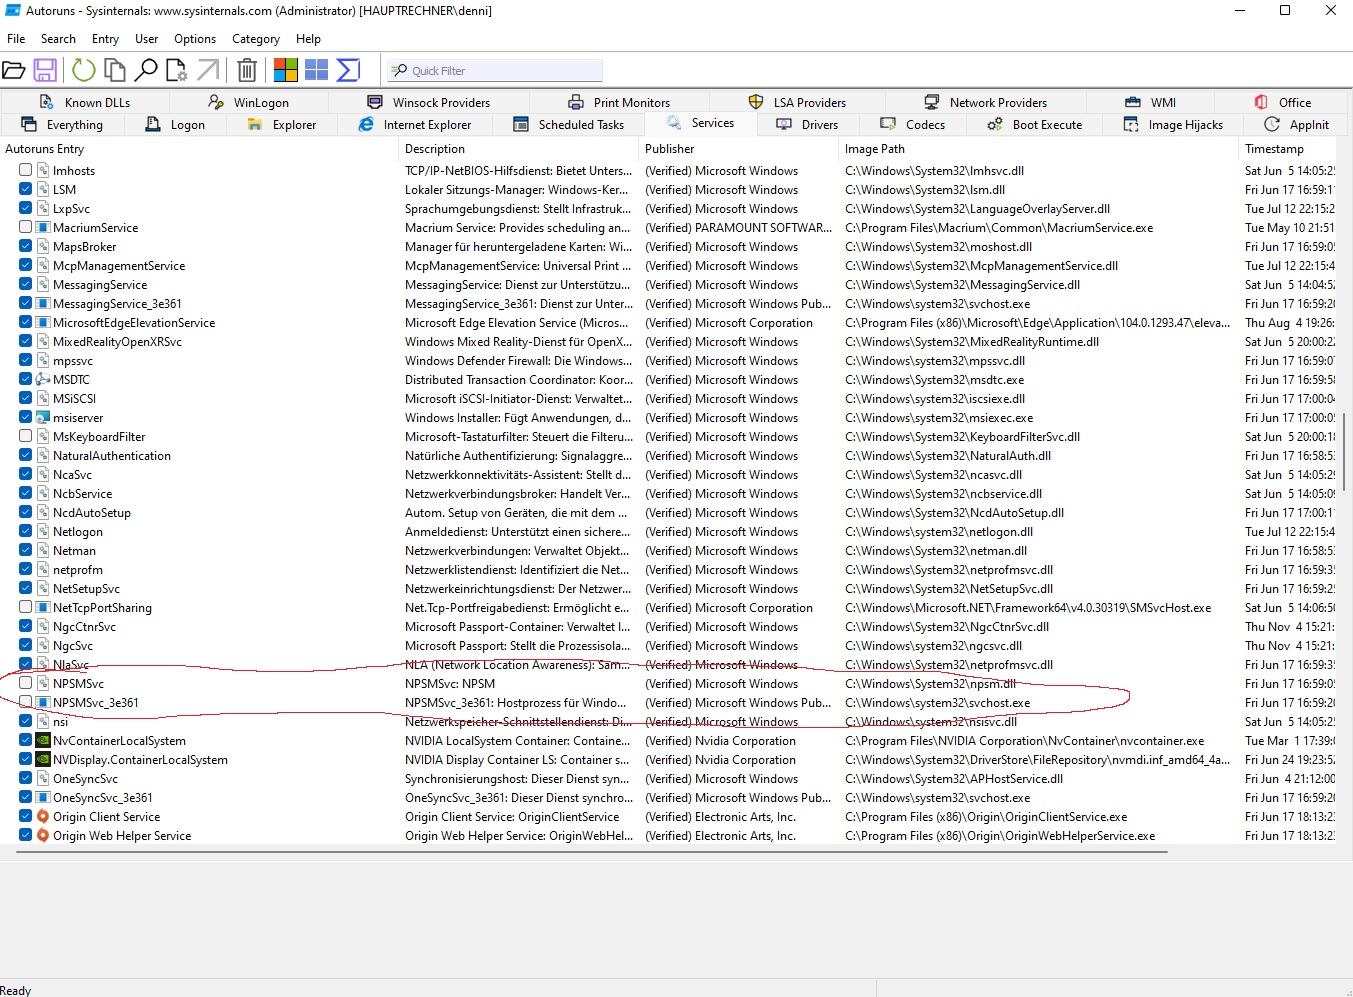Tick the NetTcpPortSharing checkbox
The width and height of the screenshot is (1353, 997).
click(26, 608)
